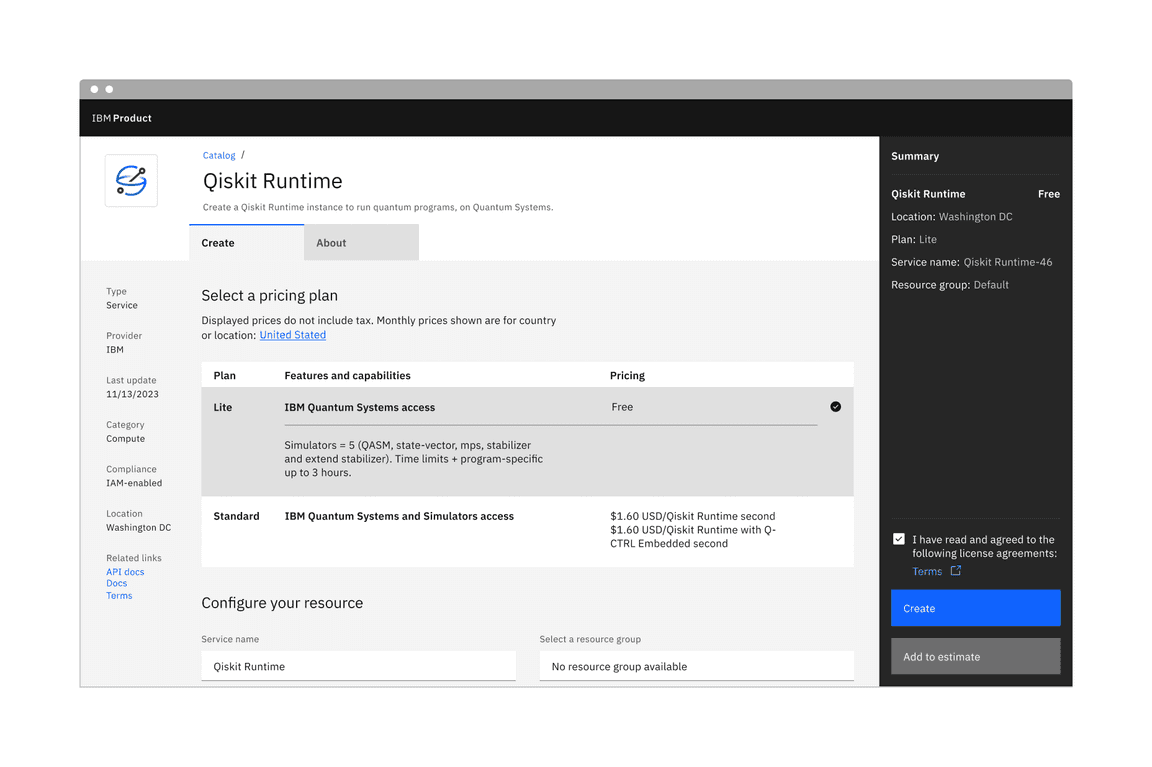
Task: Click inside the Service name input field
Action: [x=358, y=666]
